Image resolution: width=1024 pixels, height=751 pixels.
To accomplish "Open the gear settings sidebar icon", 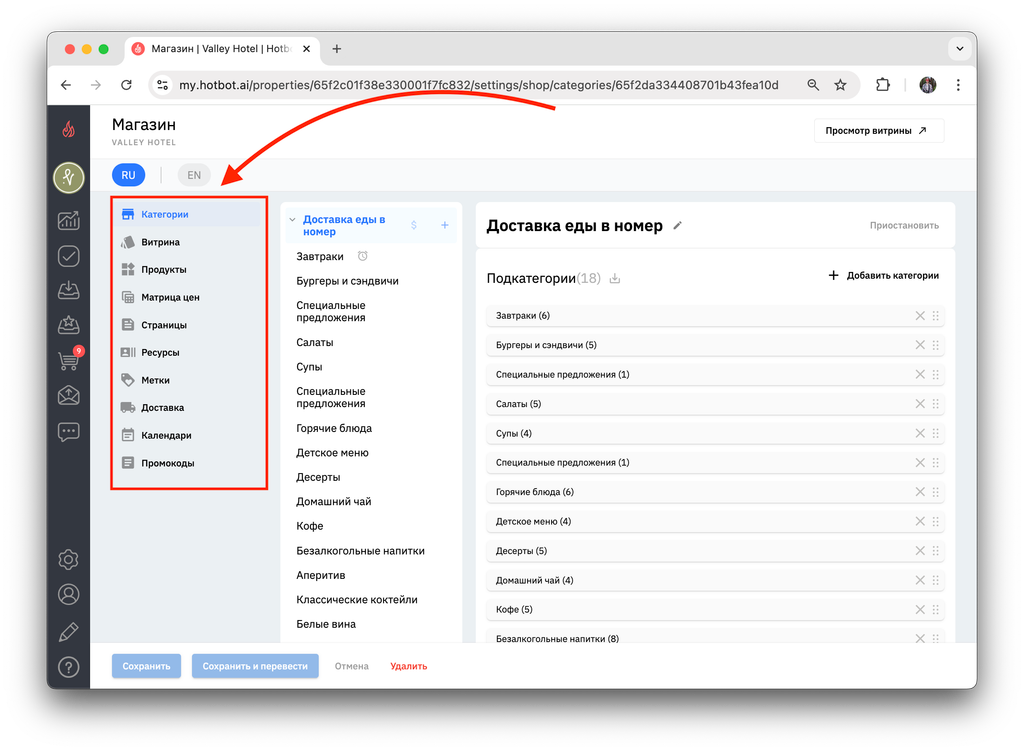I will [69, 560].
